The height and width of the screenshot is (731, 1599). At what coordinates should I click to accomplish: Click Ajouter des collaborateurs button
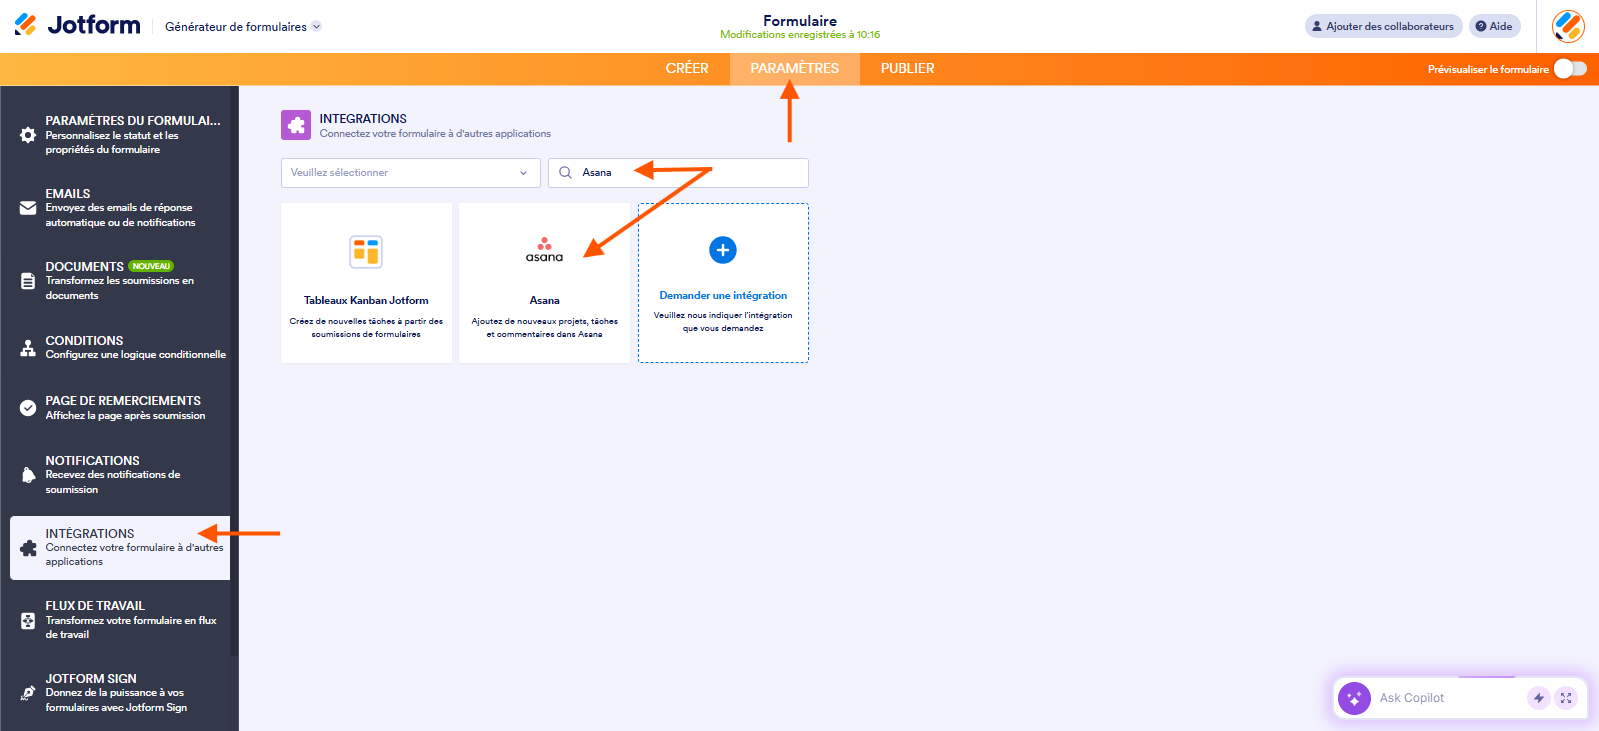(1383, 26)
